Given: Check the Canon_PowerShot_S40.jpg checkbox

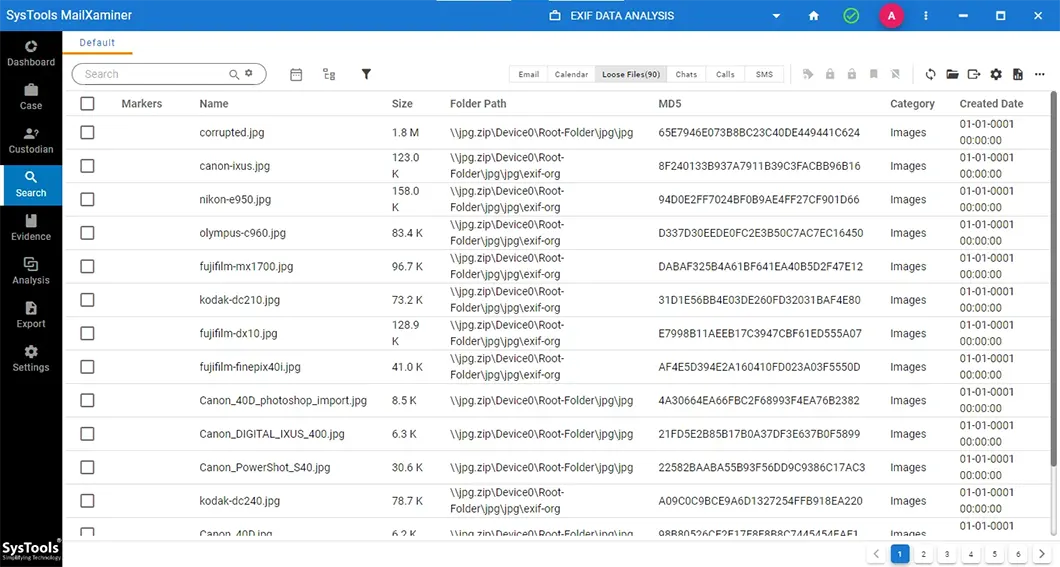Looking at the screenshot, I should pos(87,467).
